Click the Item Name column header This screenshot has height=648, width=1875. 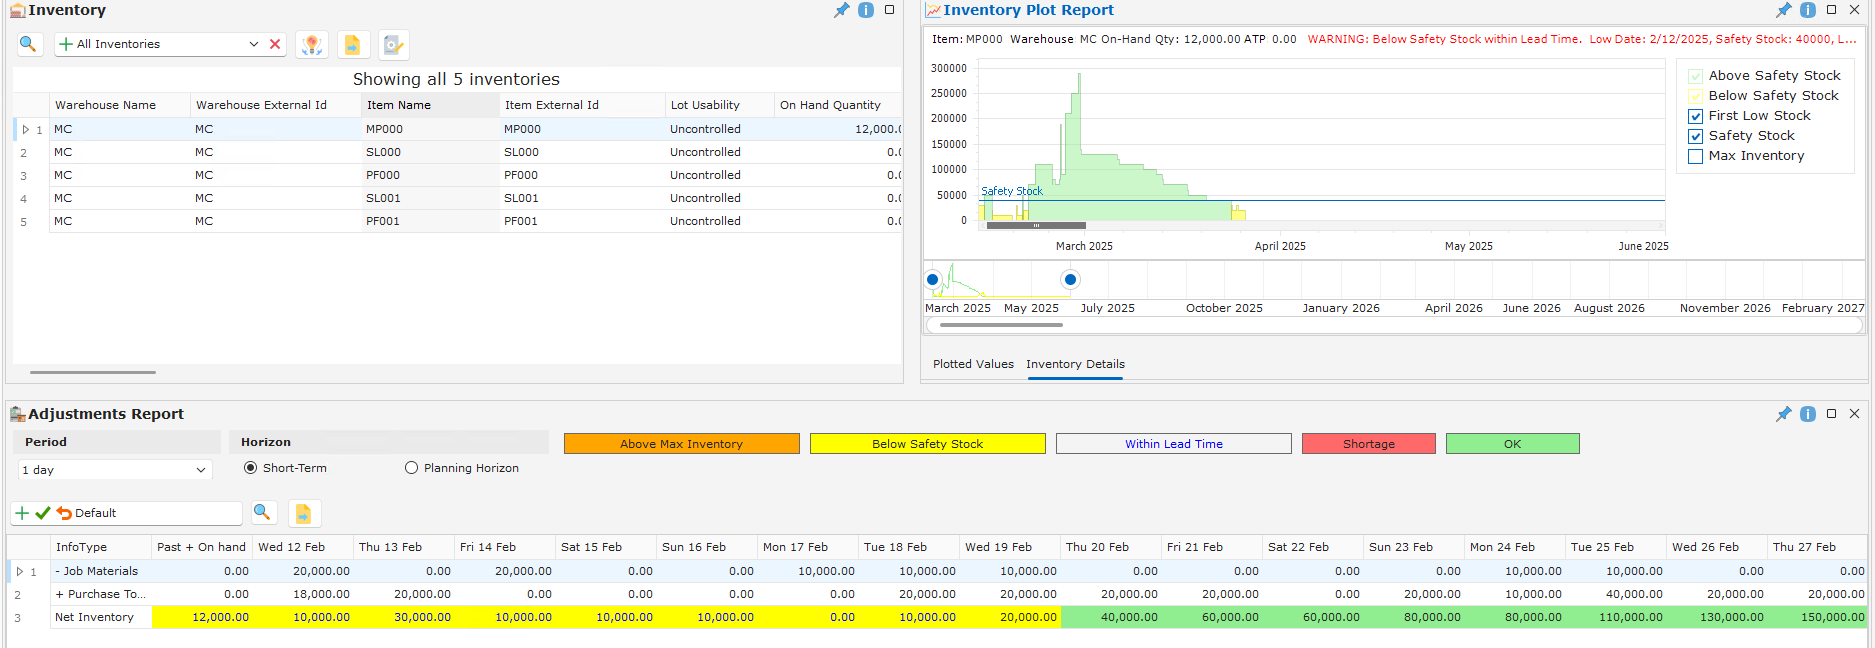(x=399, y=105)
